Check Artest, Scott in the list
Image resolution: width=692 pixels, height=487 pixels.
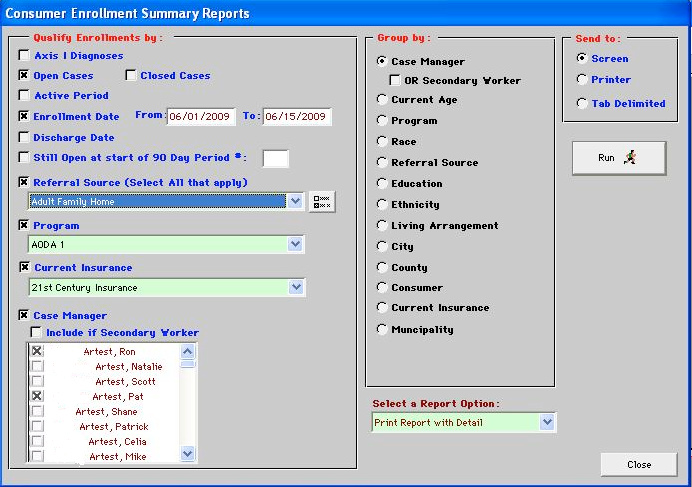[x=37, y=381]
